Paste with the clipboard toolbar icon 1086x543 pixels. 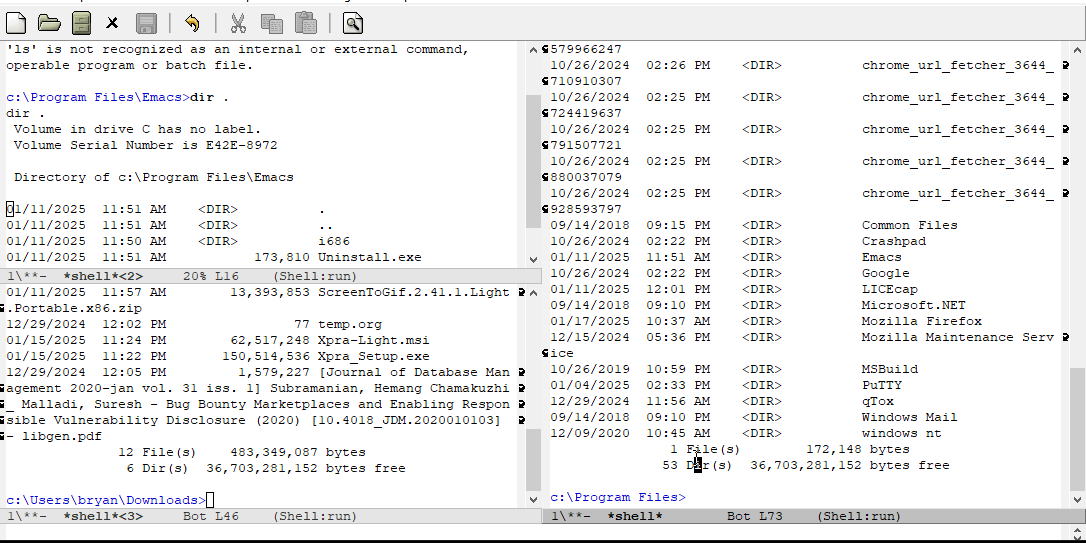coord(305,23)
